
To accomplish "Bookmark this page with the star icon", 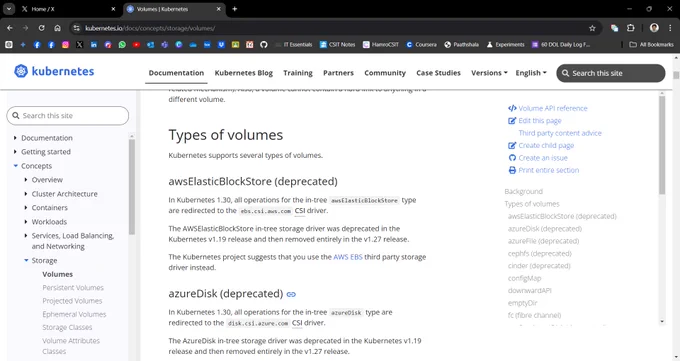I will tap(592, 28).
